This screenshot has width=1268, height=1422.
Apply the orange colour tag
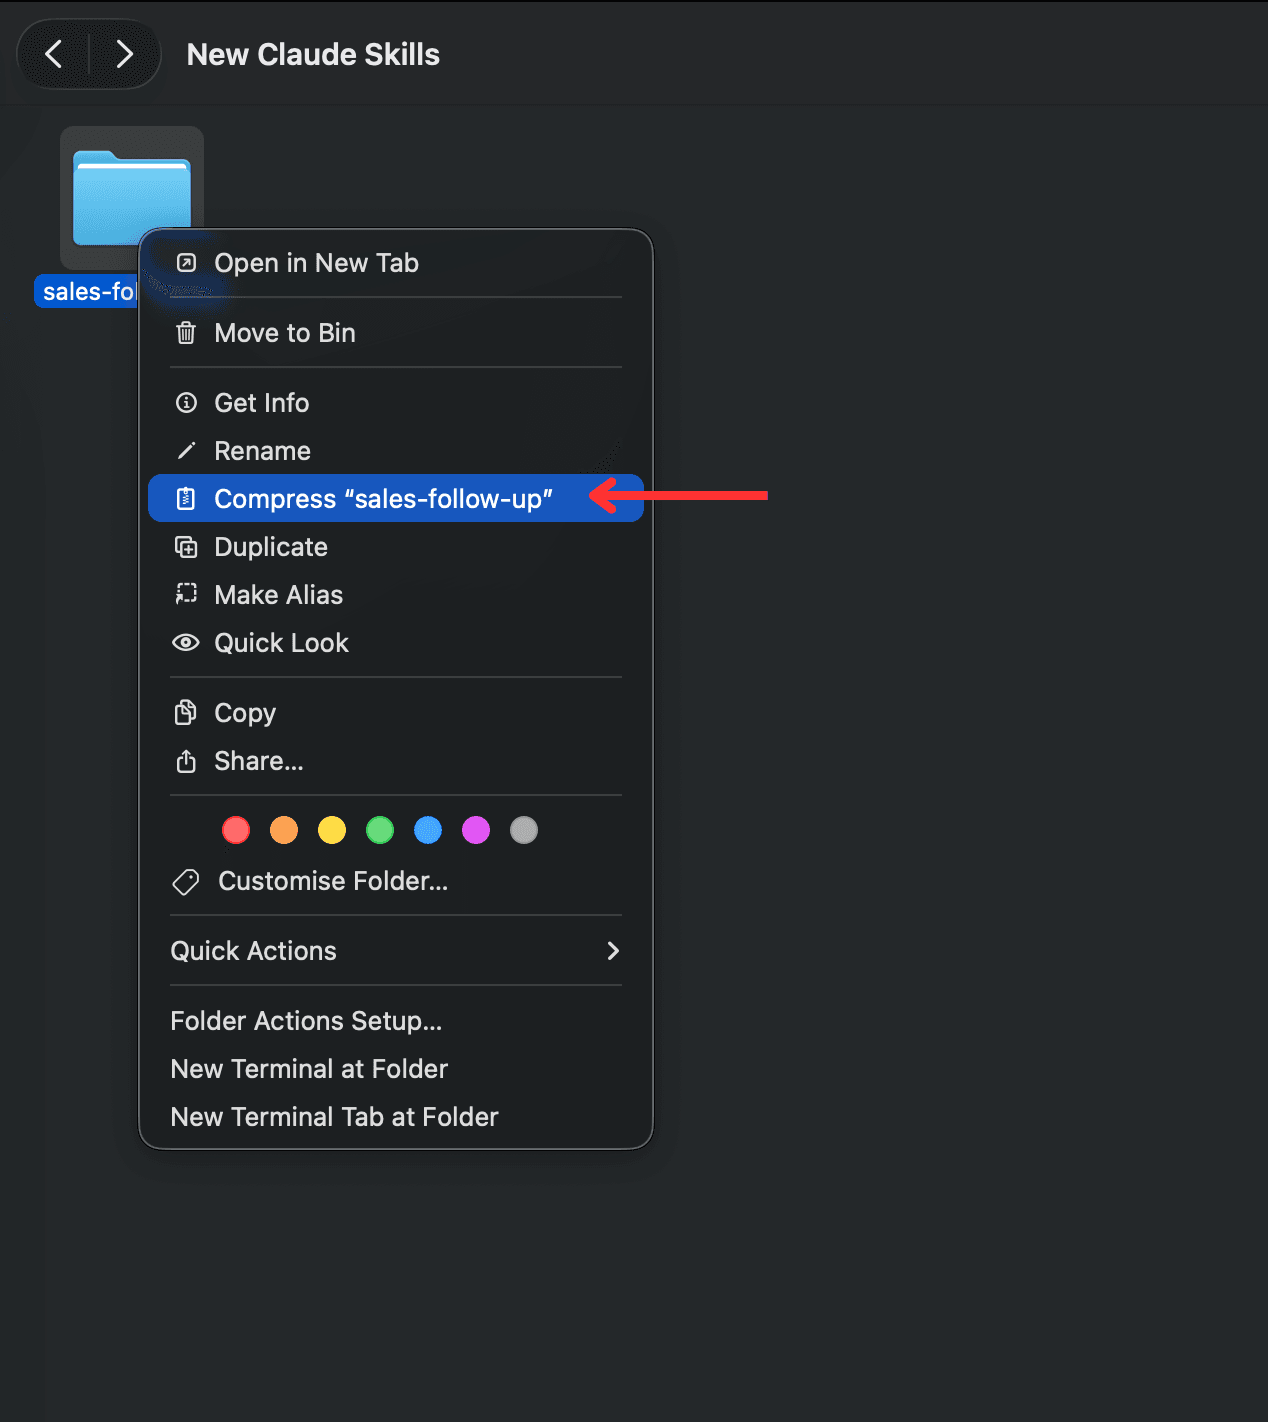click(x=284, y=830)
